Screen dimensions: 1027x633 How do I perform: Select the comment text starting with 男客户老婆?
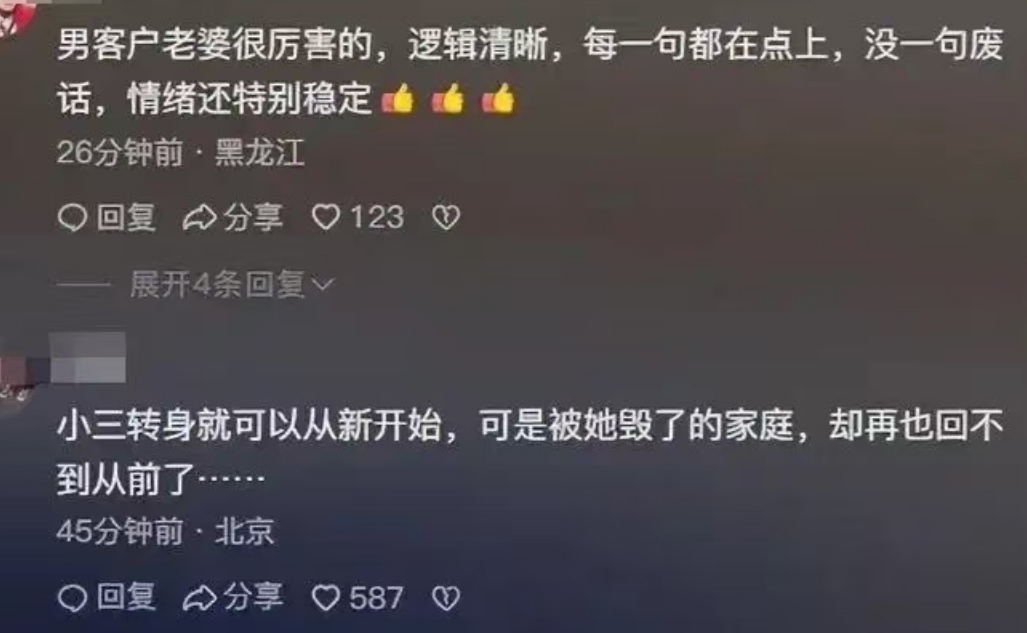pos(530,72)
